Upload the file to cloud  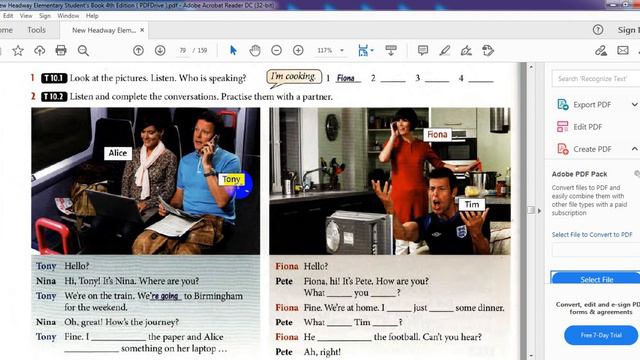(39, 51)
